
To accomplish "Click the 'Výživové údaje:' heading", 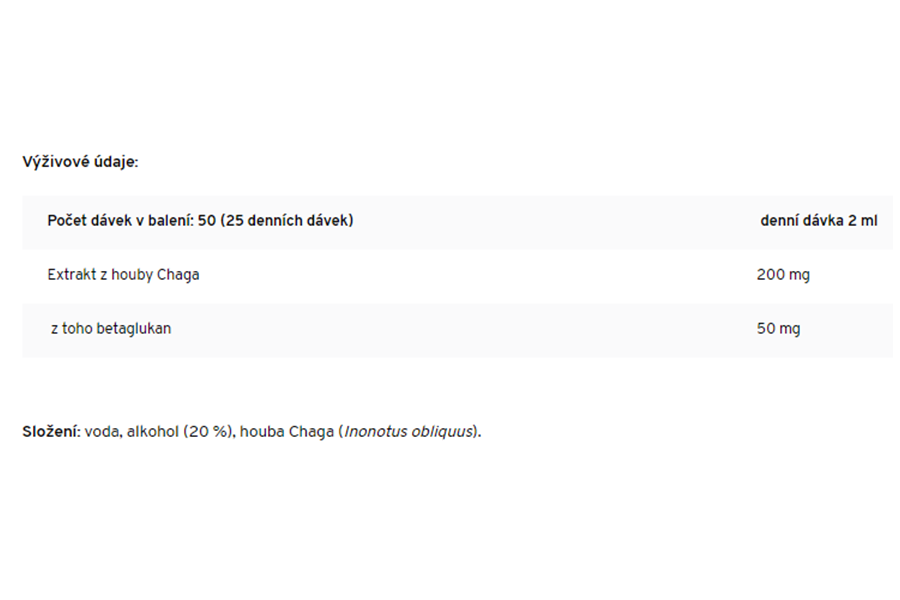I will 80,162.
